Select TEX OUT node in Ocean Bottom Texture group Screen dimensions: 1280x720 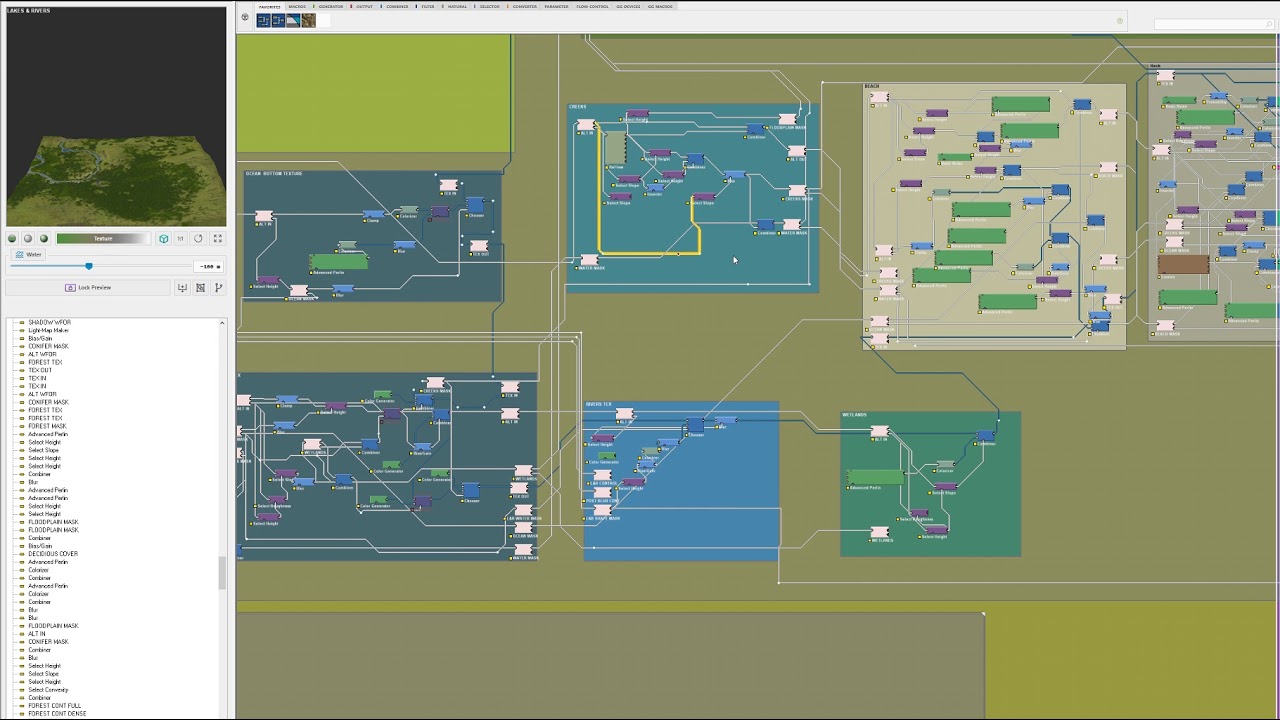479,246
